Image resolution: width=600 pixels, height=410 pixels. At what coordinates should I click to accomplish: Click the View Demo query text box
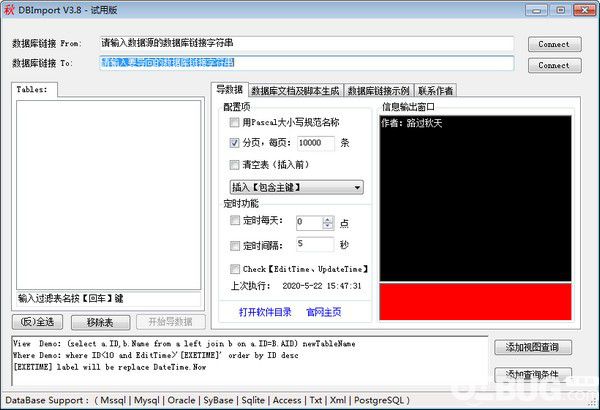click(x=250, y=361)
